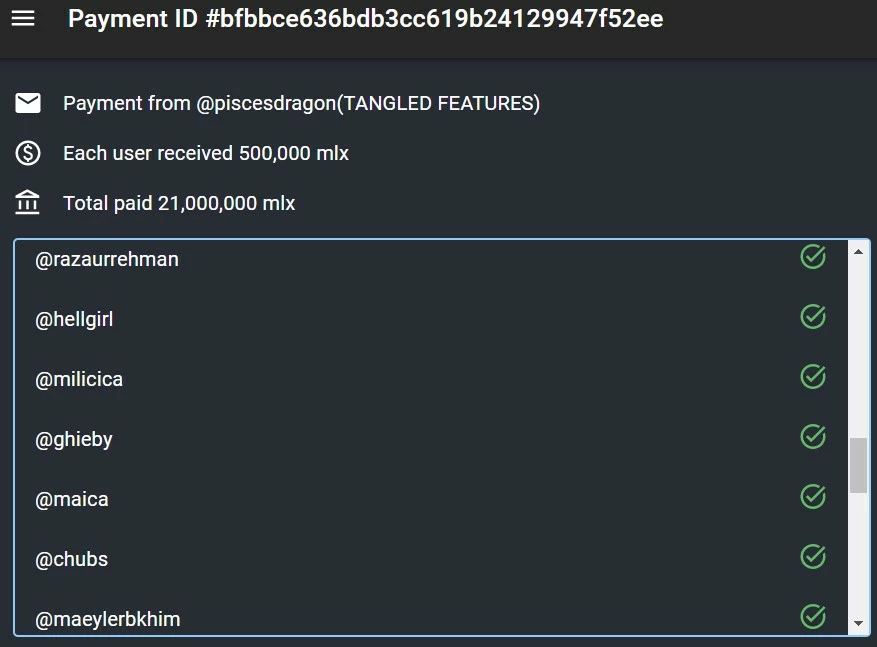877x647 pixels.
Task: Click the bank total paid icon
Action: pos(27,202)
